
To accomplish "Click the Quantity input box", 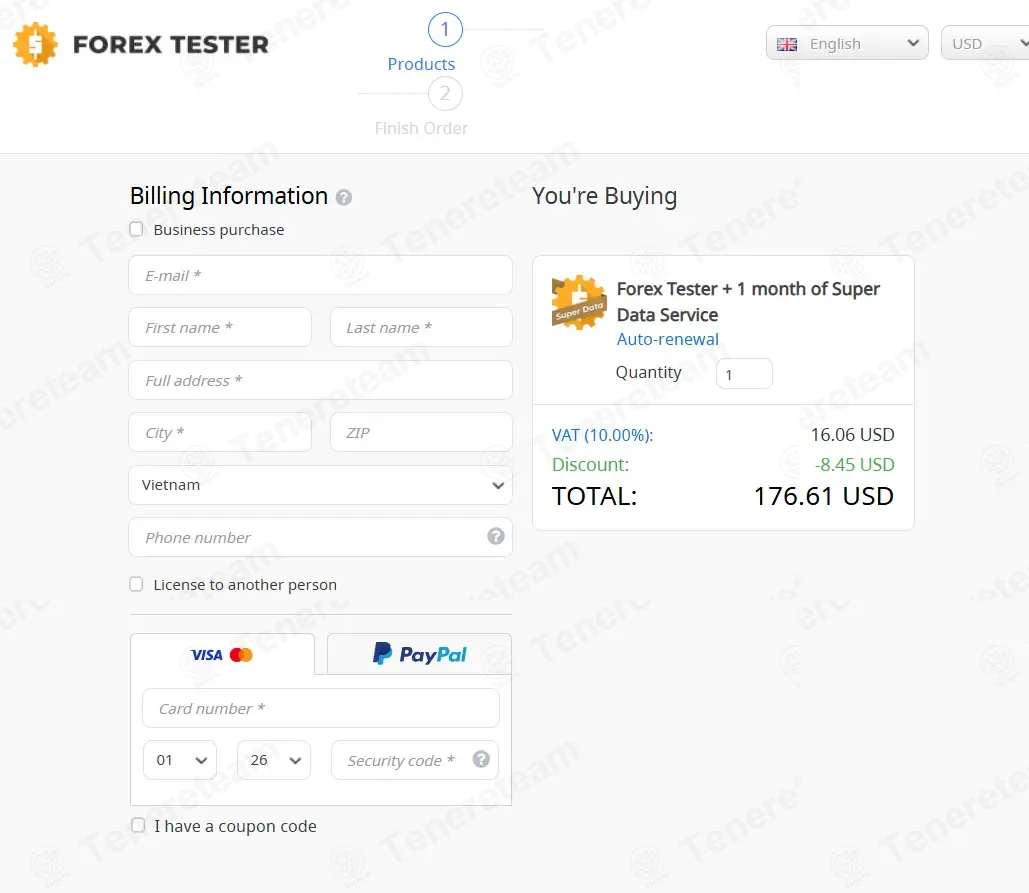I will click(744, 374).
